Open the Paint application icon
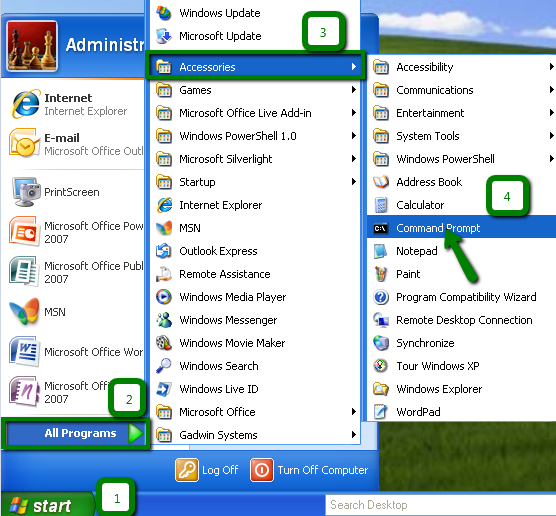This screenshot has height=516, width=556. (x=381, y=274)
